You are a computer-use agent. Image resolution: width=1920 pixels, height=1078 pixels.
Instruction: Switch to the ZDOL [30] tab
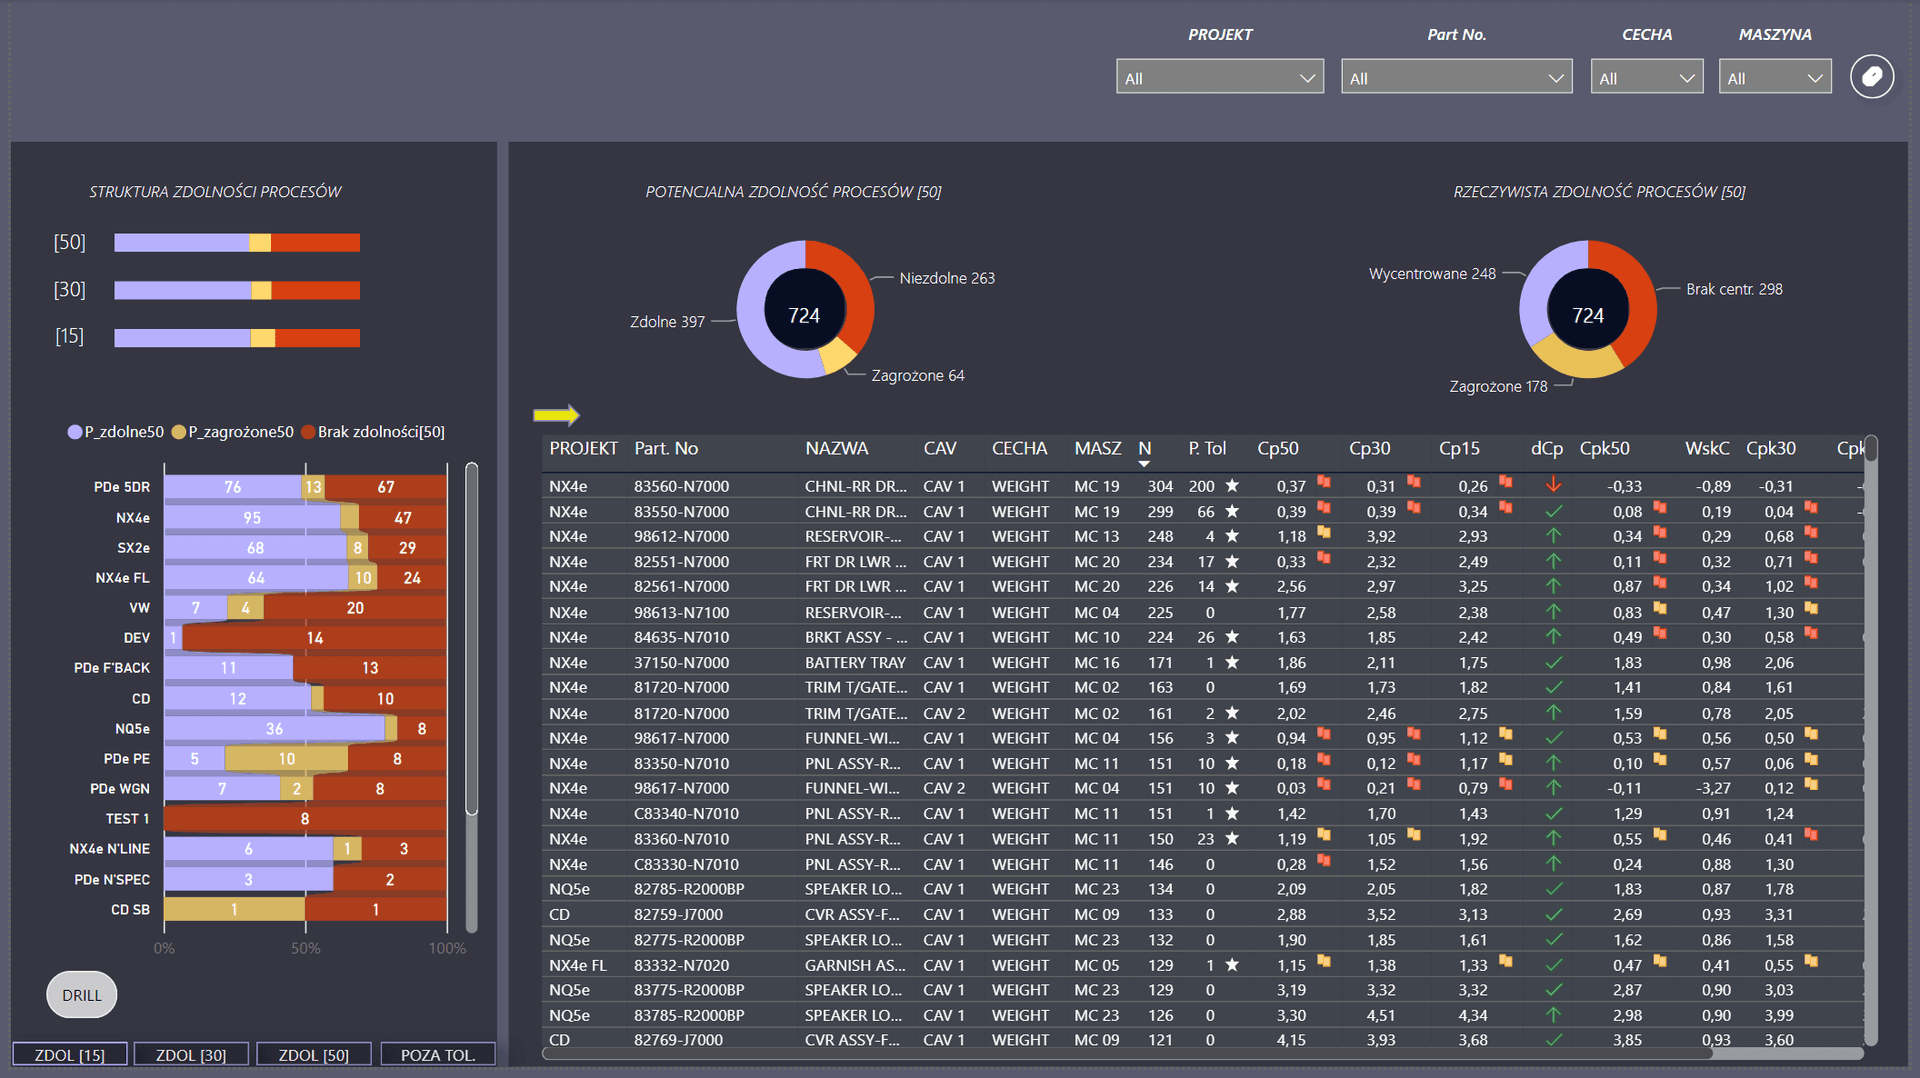click(191, 1055)
